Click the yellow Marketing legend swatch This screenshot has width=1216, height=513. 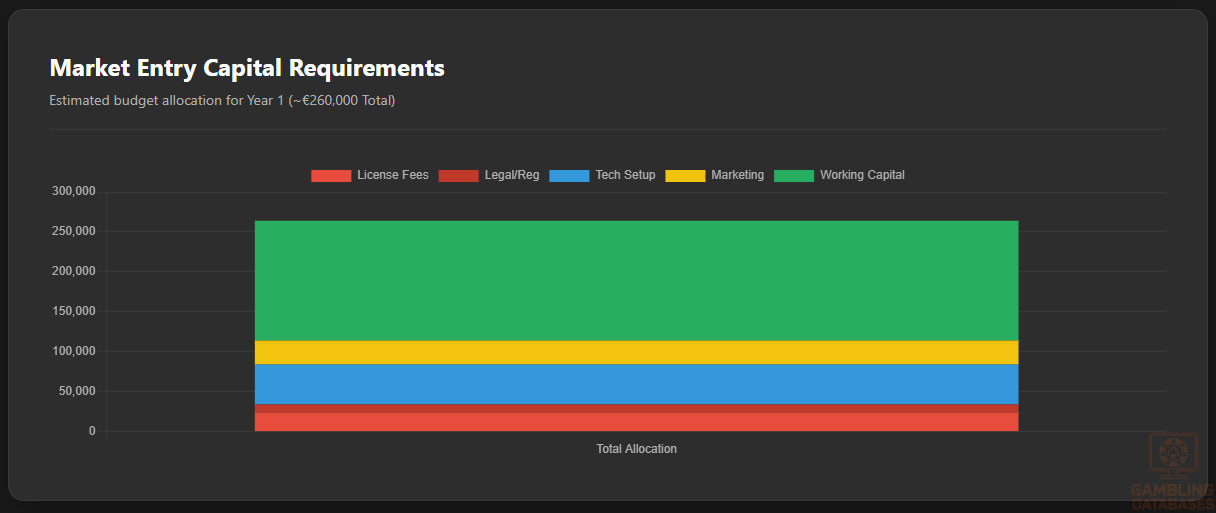(x=685, y=176)
